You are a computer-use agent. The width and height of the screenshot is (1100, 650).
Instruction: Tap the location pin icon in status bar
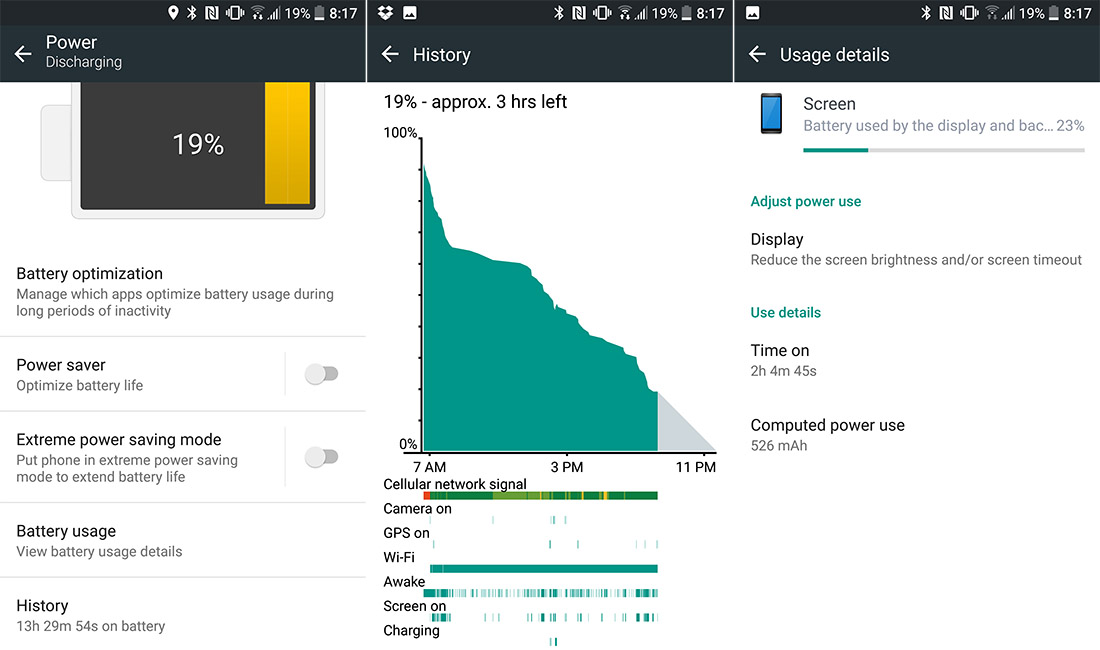point(173,13)
